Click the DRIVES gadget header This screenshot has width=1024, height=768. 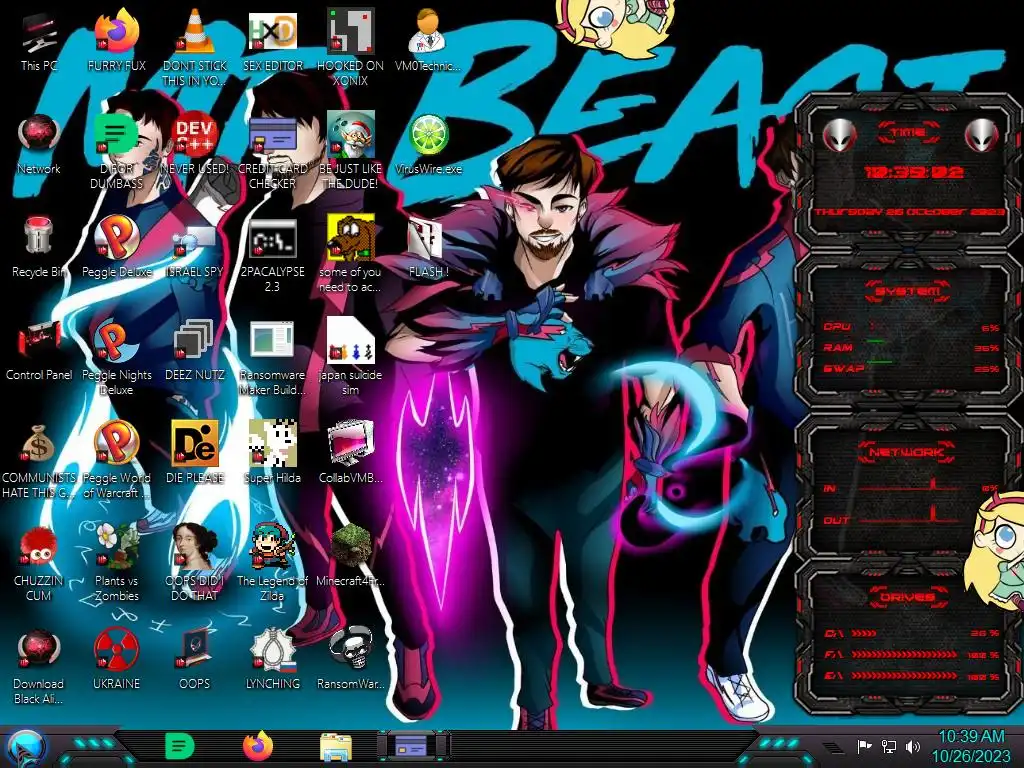[907, 597]
